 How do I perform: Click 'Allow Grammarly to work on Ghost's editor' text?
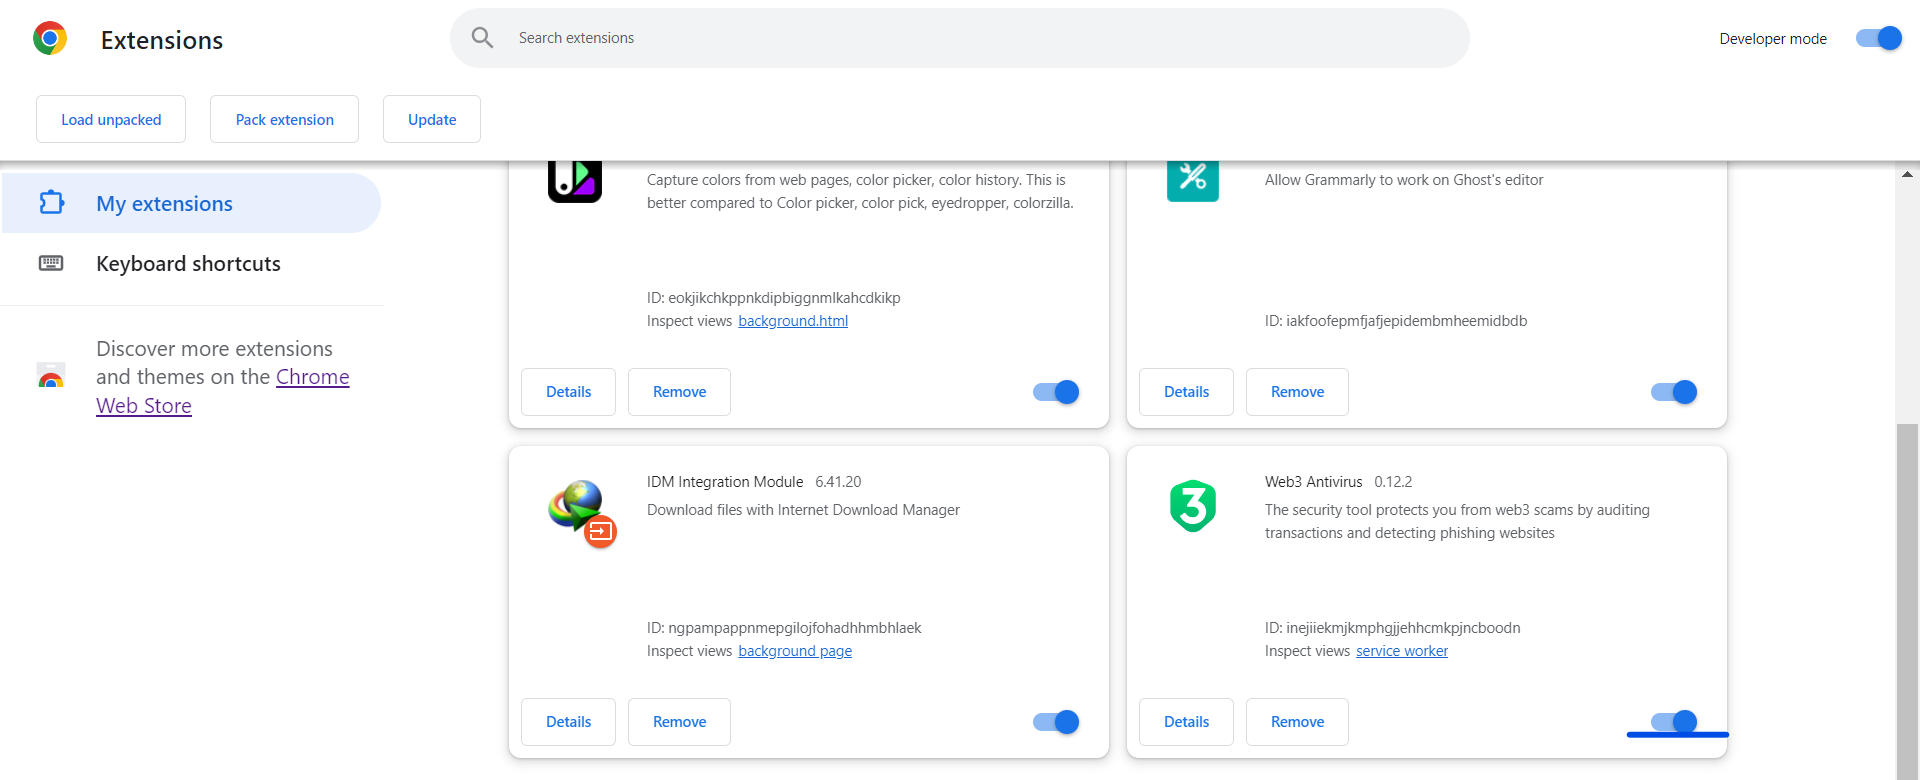[1404, 180]
